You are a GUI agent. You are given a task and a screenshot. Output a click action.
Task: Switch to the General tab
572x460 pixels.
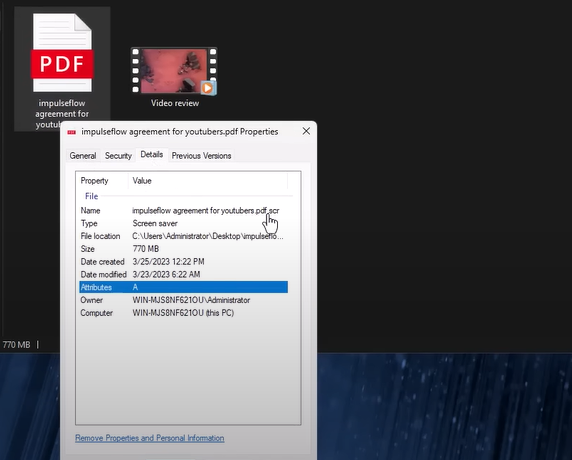83,156
